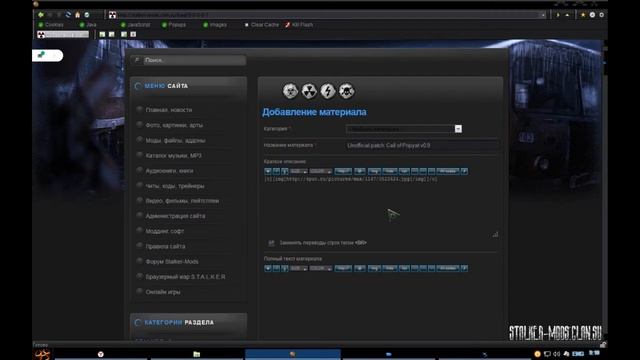
Task: Click the КАТЕГОРИИ РАЗДЕЛА panel header
Action: (189, 322)
